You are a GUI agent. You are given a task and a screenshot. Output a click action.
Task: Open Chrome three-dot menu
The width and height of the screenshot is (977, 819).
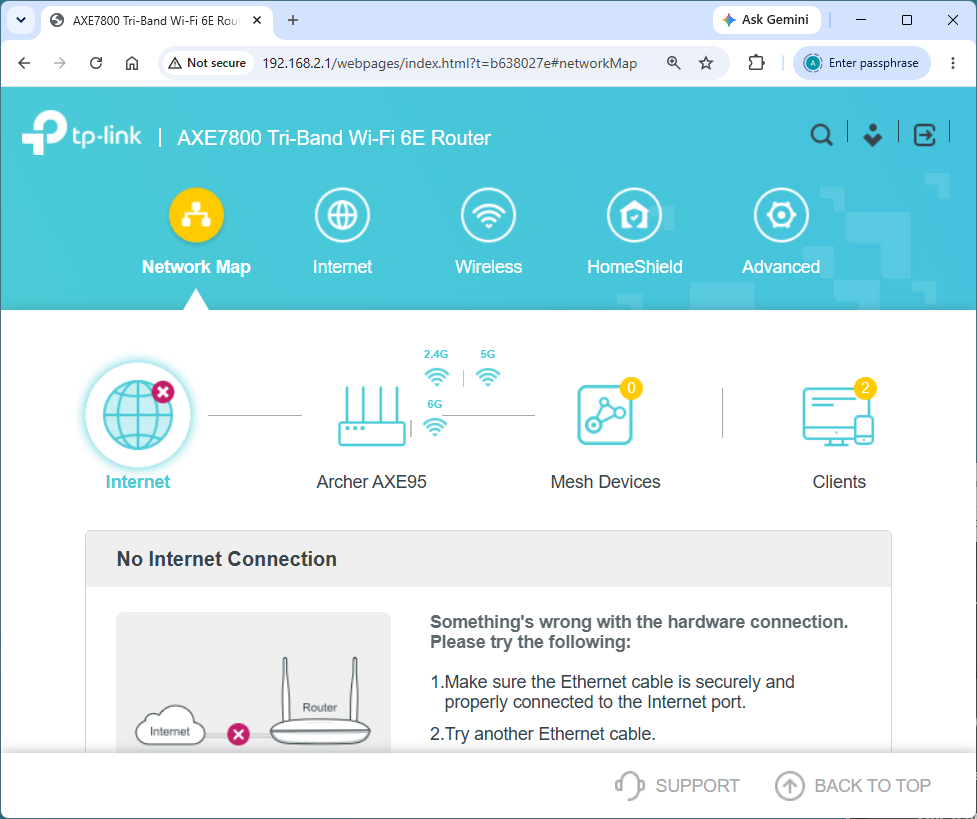tap(953, 63)
